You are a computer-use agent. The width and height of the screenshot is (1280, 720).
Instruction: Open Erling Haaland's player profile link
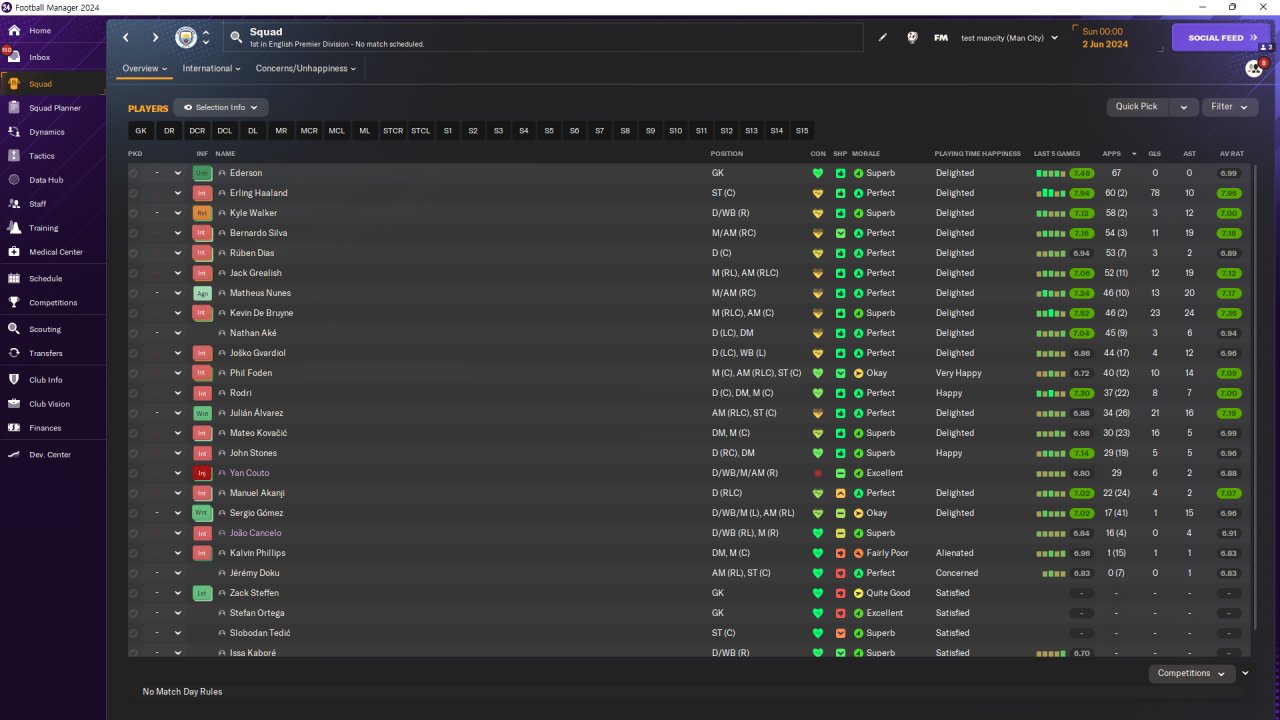[259, 193]
